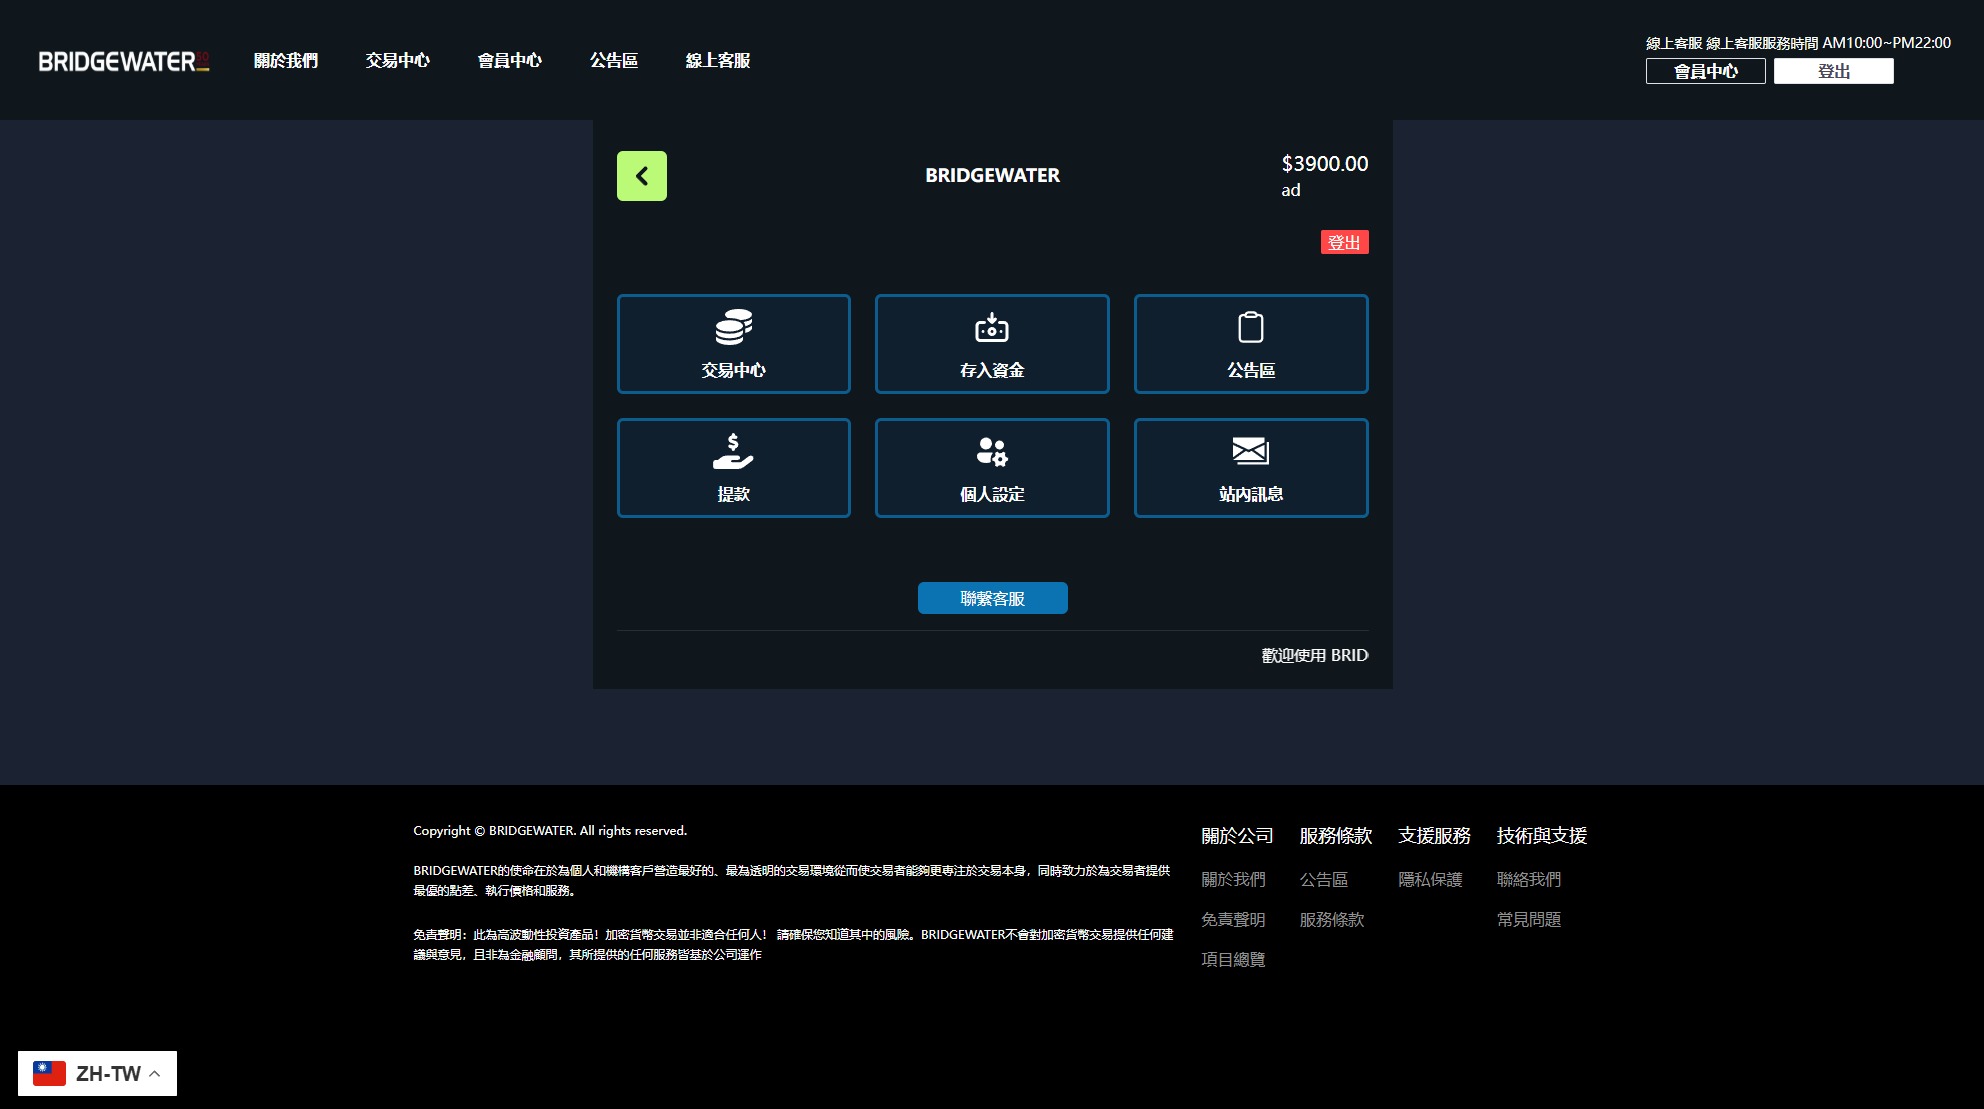Open 會員中心 from the top right
The width and height of the screenshot is (1984, 1109).
pos(1705,71)
